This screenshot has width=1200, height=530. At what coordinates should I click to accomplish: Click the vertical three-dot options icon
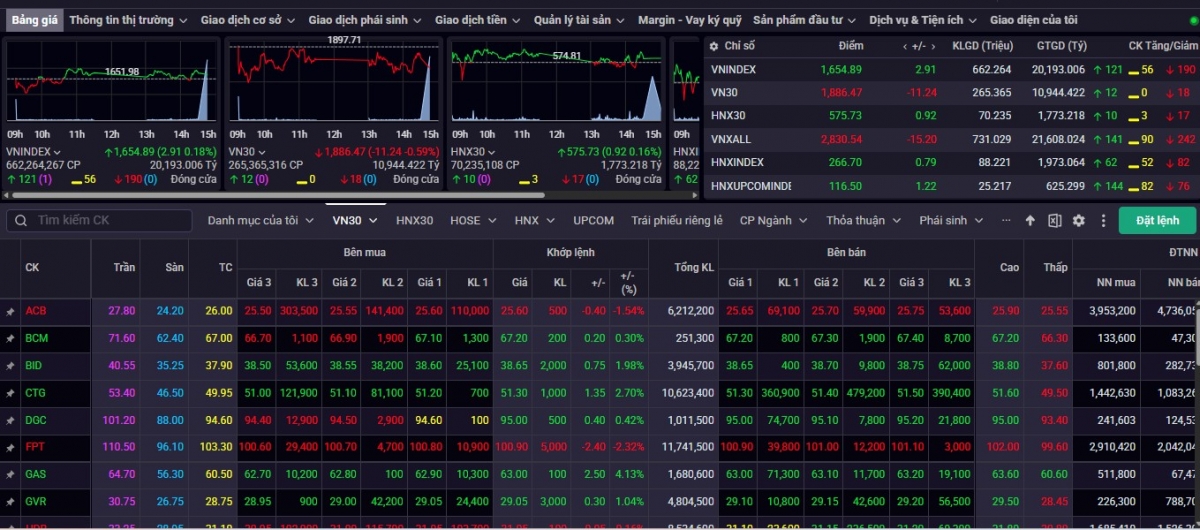pyautogui.click(x=1103, y=221)
